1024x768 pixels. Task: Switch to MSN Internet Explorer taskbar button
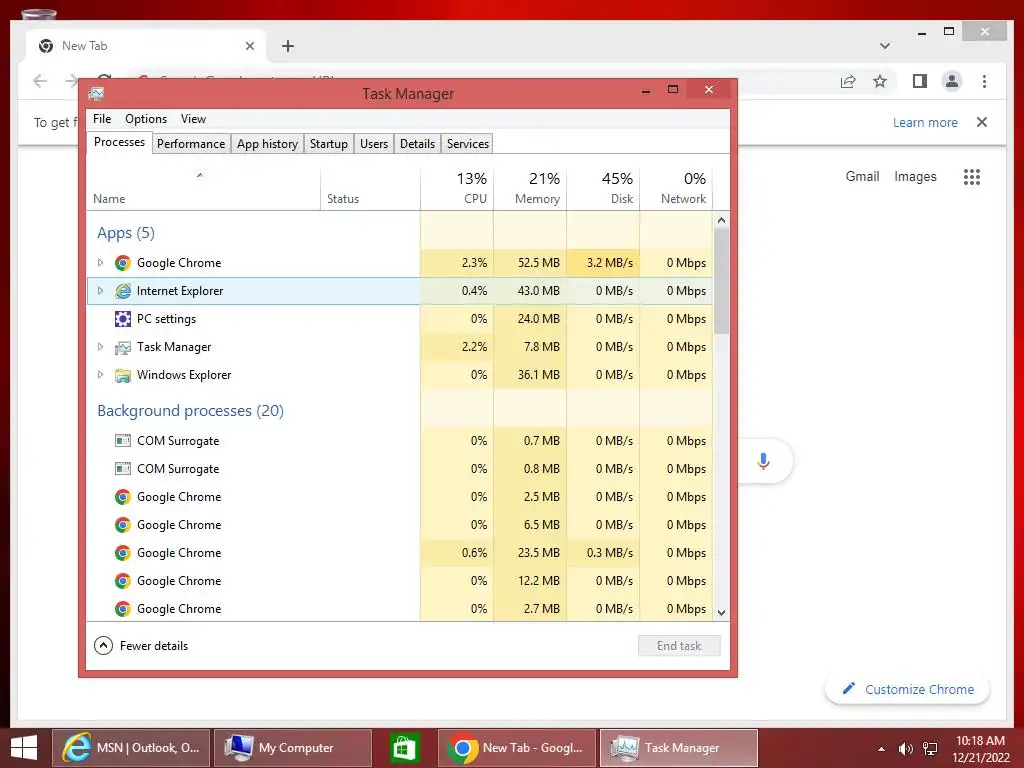tap(131, 748)
